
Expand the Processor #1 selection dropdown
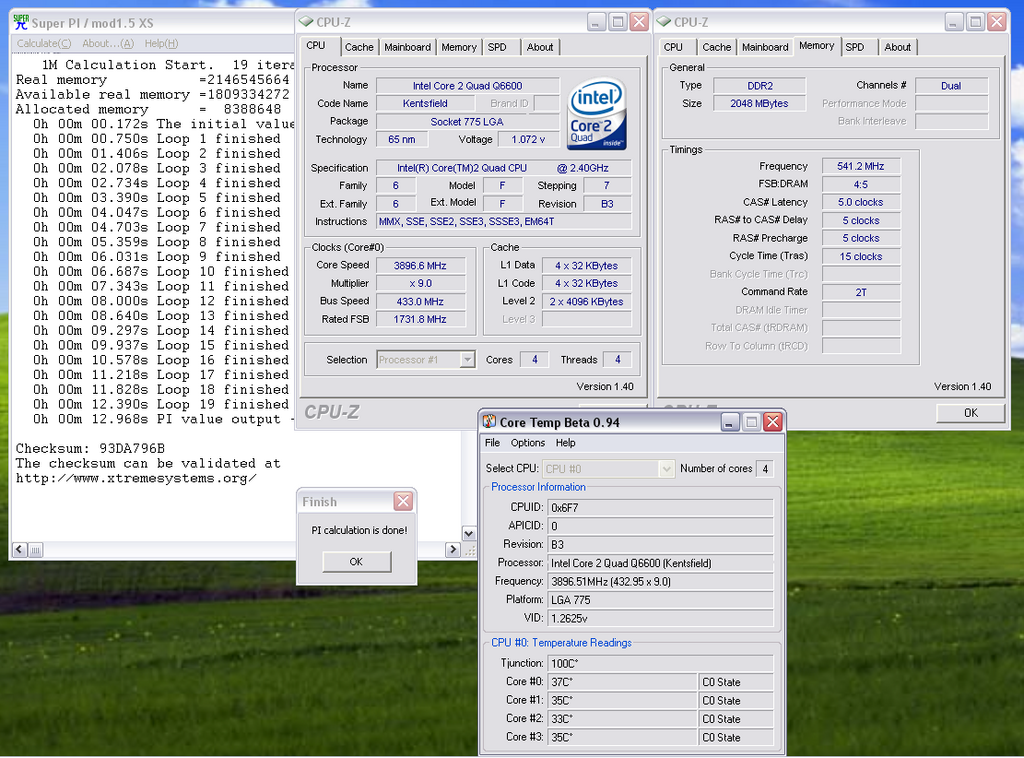point(467,360)
